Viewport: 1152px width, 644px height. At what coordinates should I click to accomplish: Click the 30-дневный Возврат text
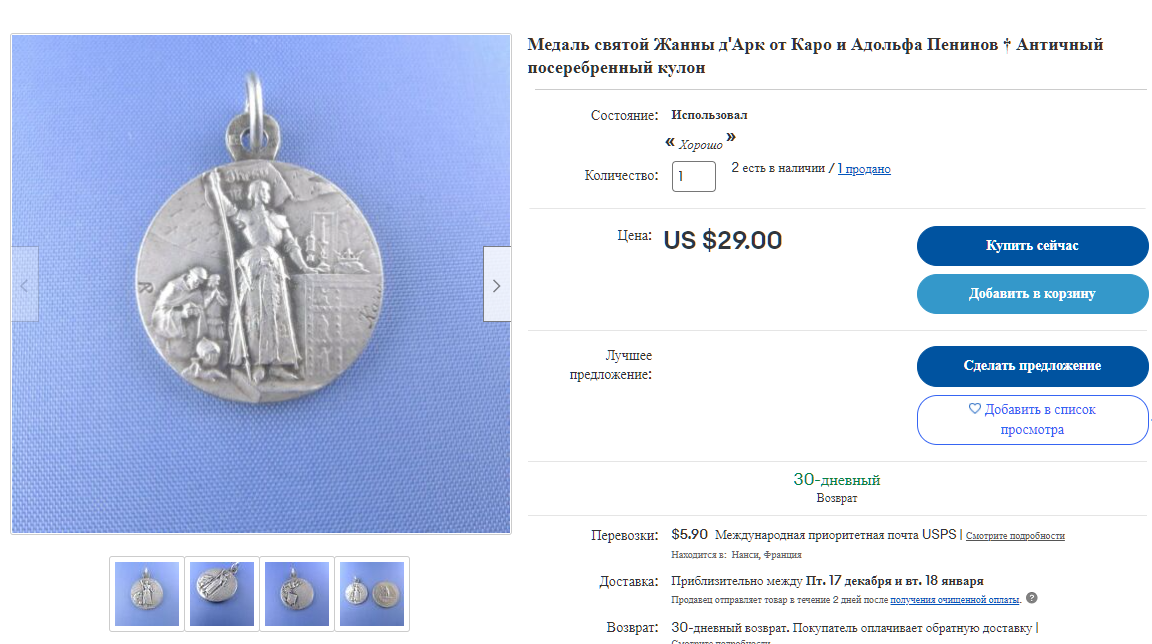click(x=837, y=488)
